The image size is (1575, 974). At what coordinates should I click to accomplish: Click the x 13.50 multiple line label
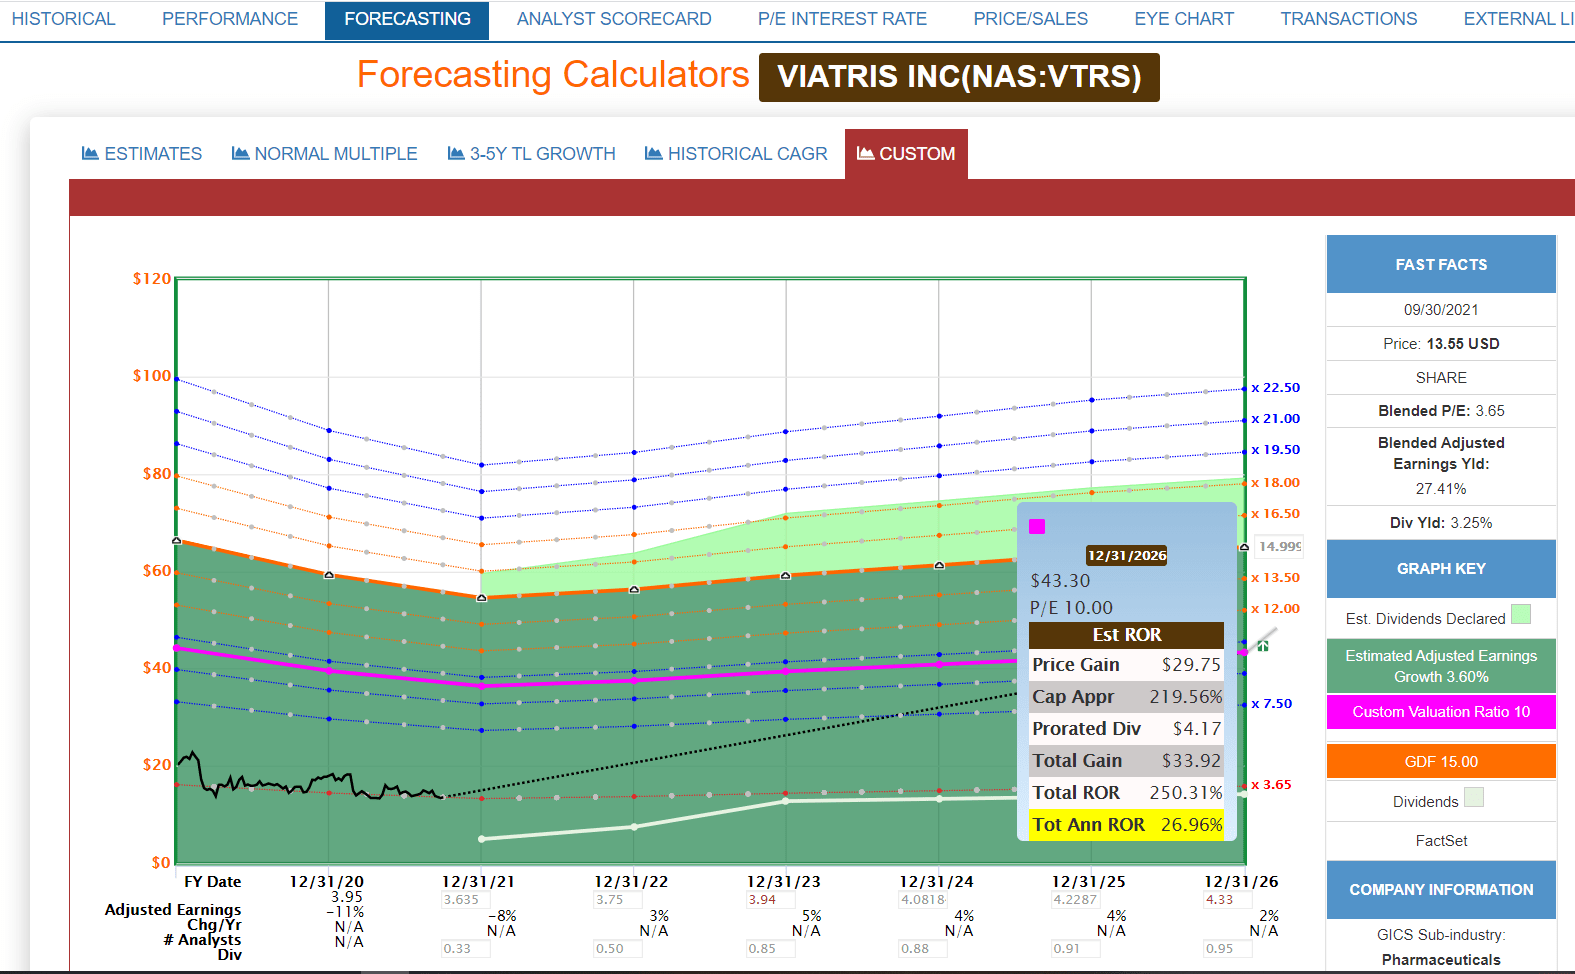[x=1276, y=578]
